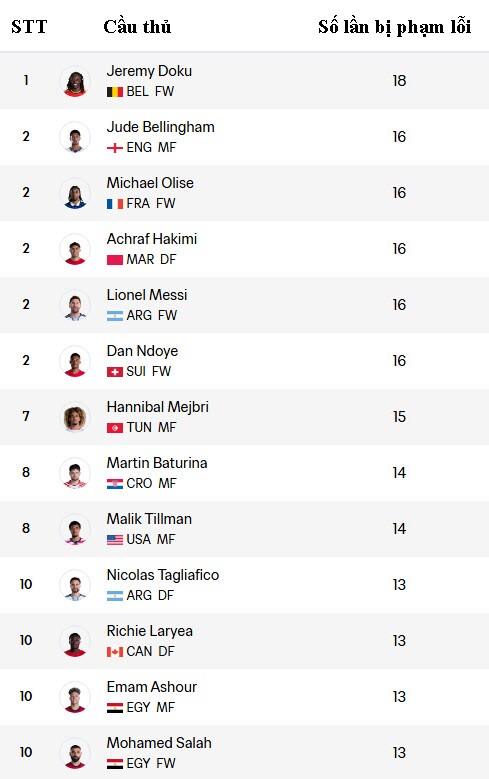Click the Morocco flag under Achraf Hakimi
The height and width of the screenshot is (779, 489).
115,260
